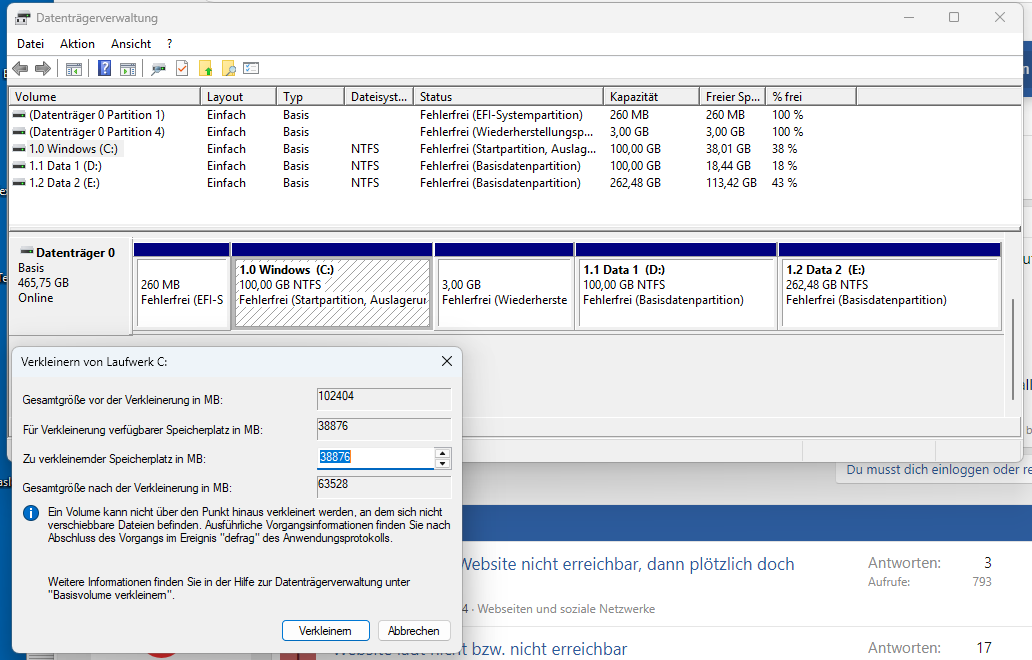Click the available shrink space field 38876
The image size is (1032, 660).
click(384, 428)
